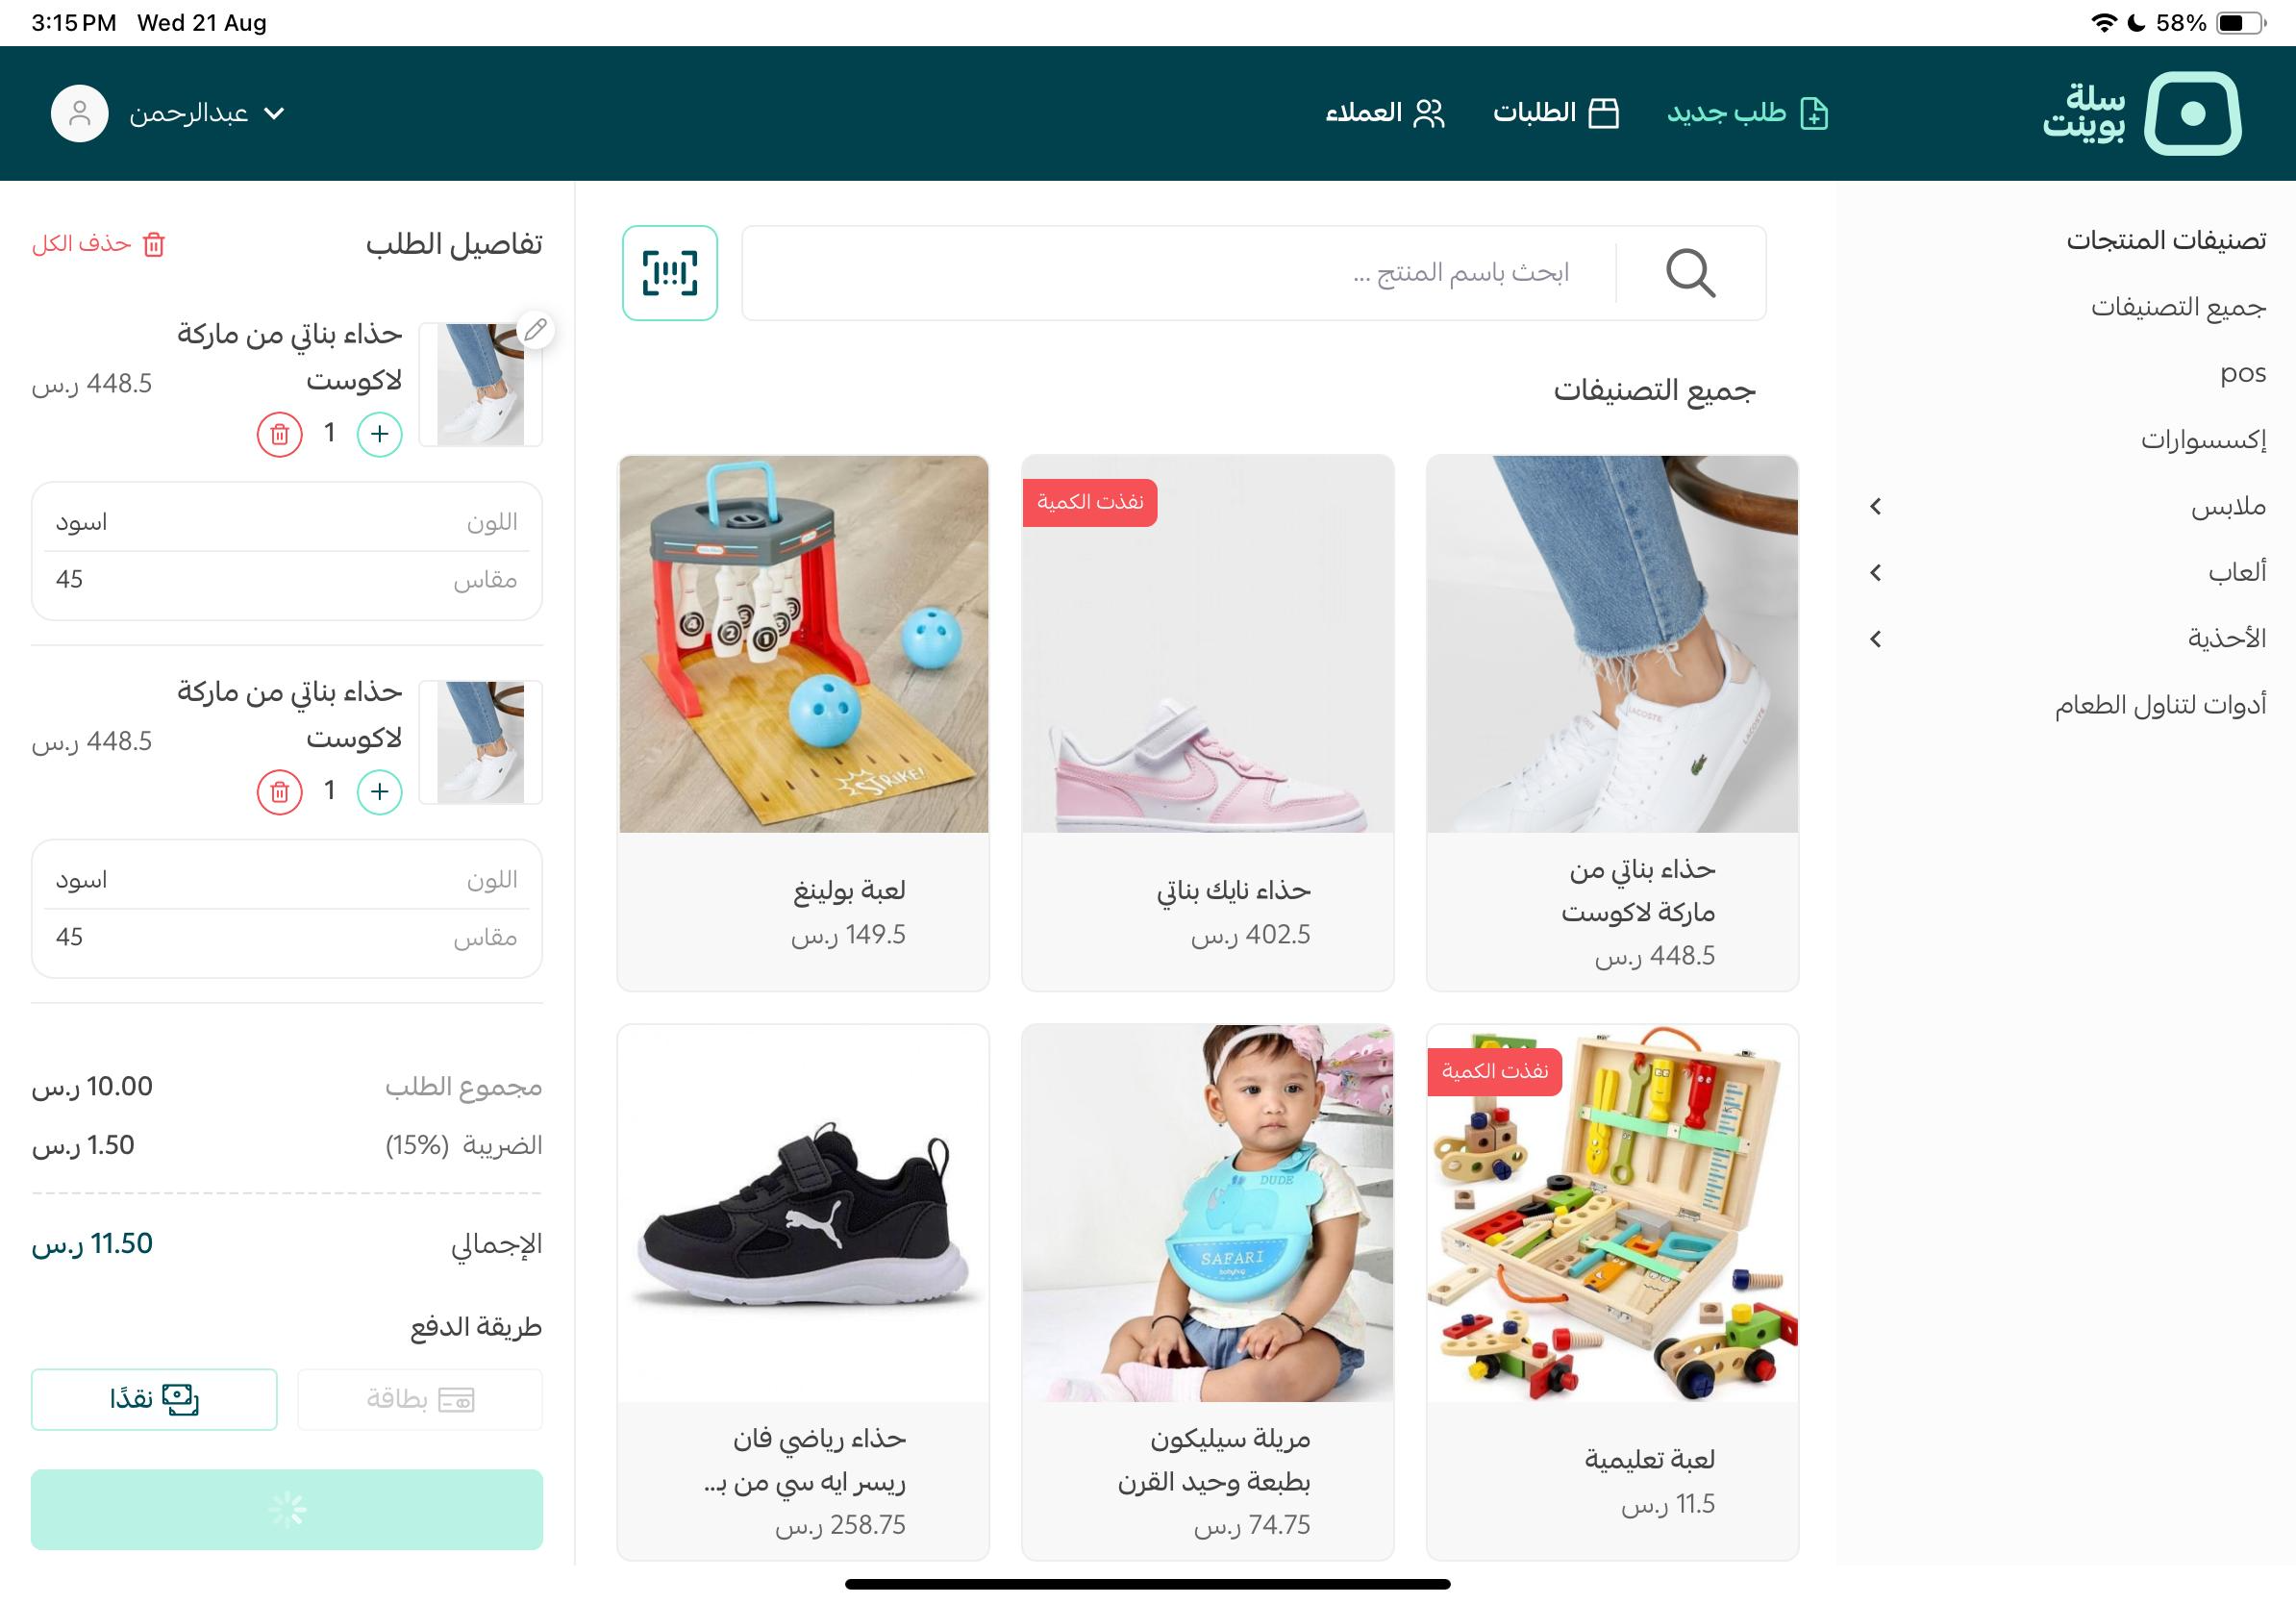This screenshot has width=2296, height=1604.
Task: Increase quantity of the first cart item
Action: coord(380,434)
